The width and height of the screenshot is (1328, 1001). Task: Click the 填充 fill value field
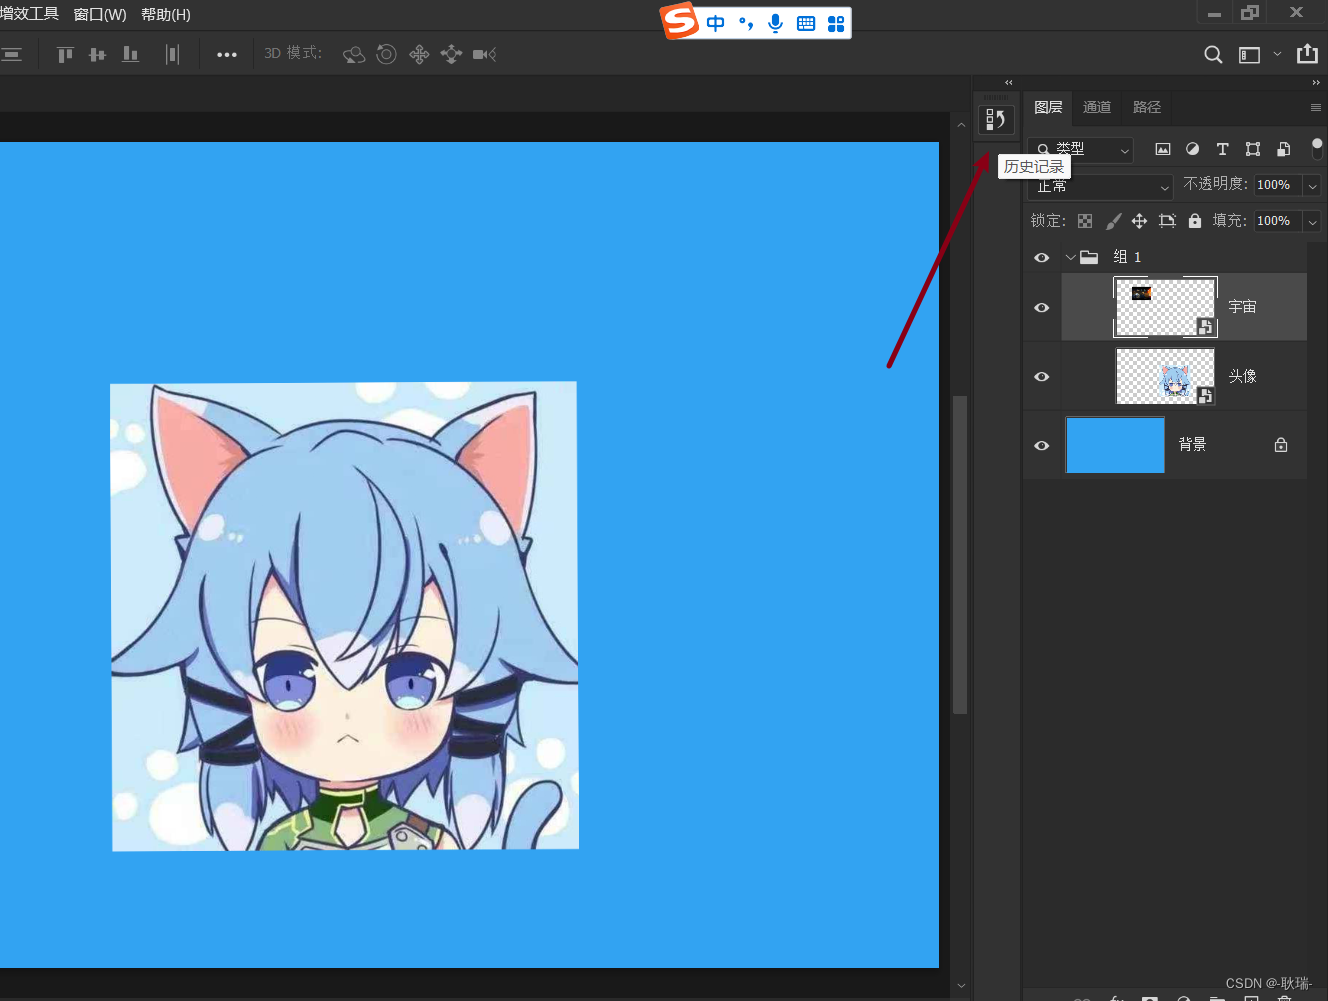[1279, 221]
